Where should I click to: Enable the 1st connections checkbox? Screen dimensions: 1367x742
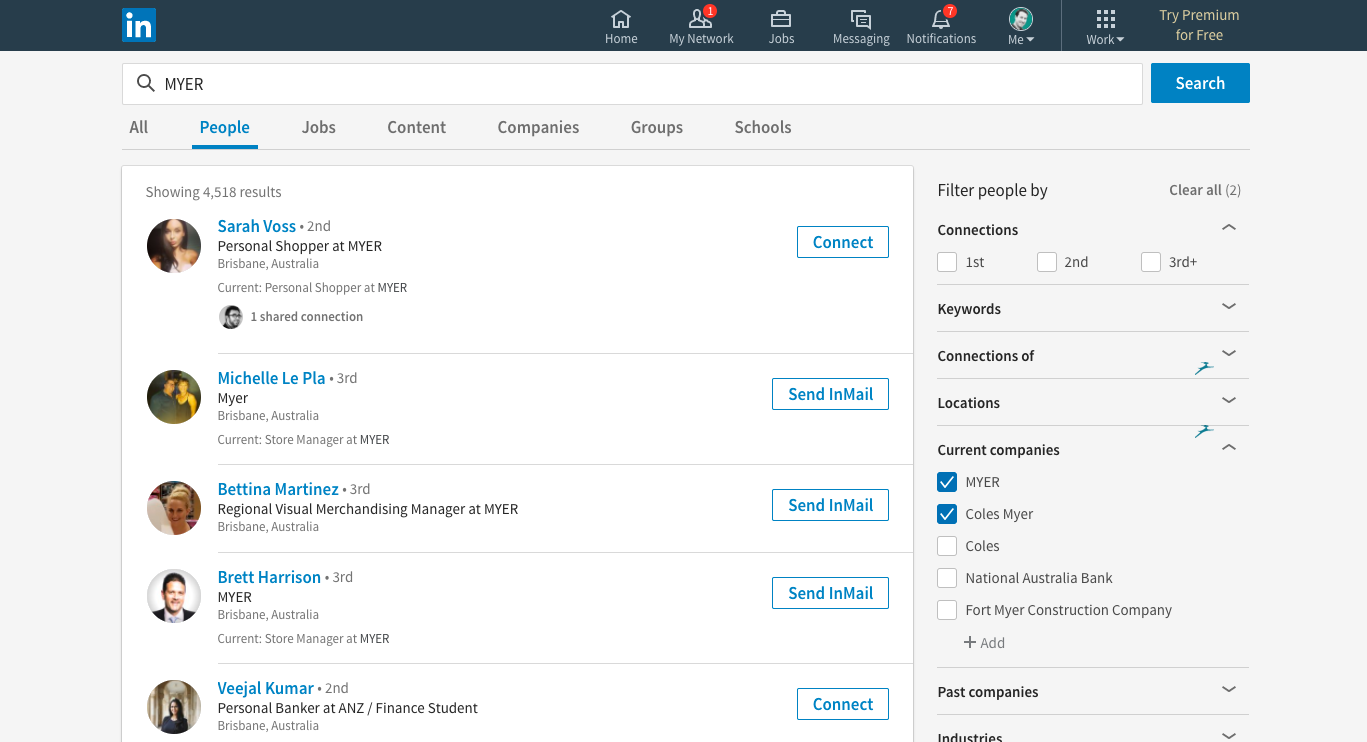947,262
